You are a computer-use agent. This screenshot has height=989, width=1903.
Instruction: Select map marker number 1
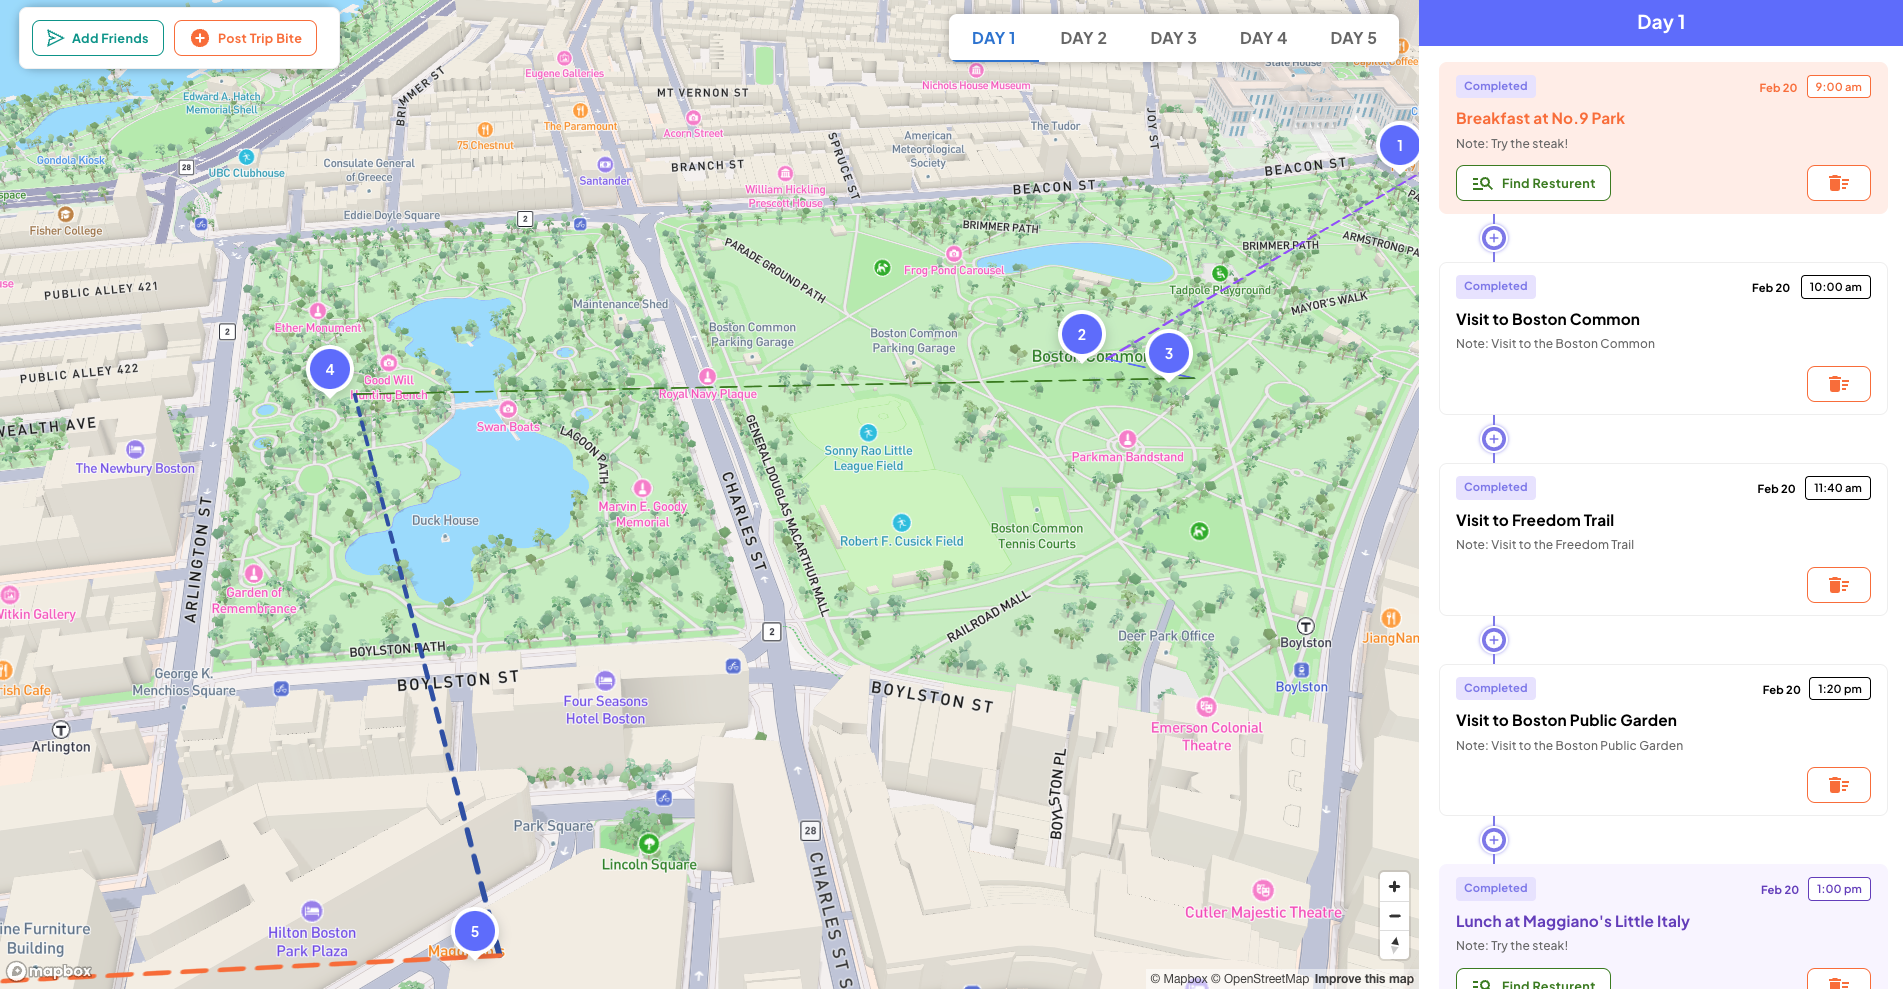point(1399,146)
